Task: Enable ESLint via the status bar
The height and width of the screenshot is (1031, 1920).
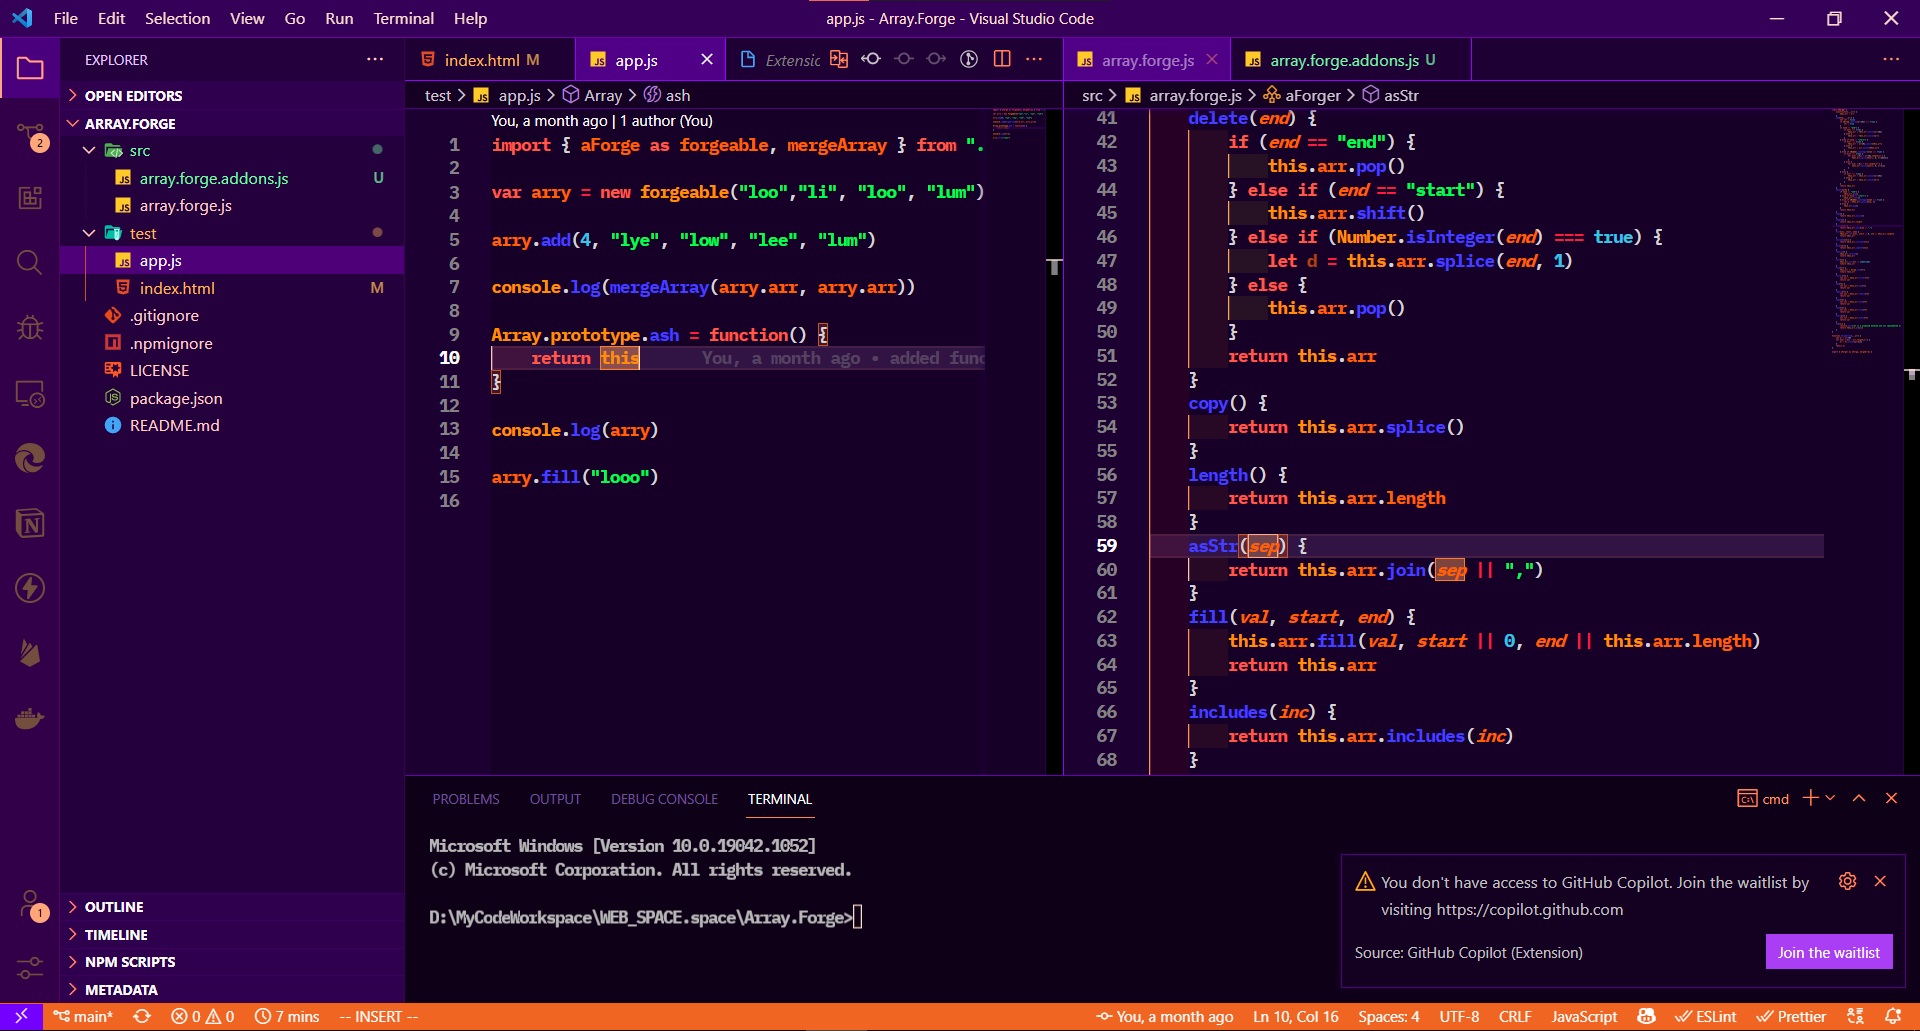Action: pos(1706,1016)
